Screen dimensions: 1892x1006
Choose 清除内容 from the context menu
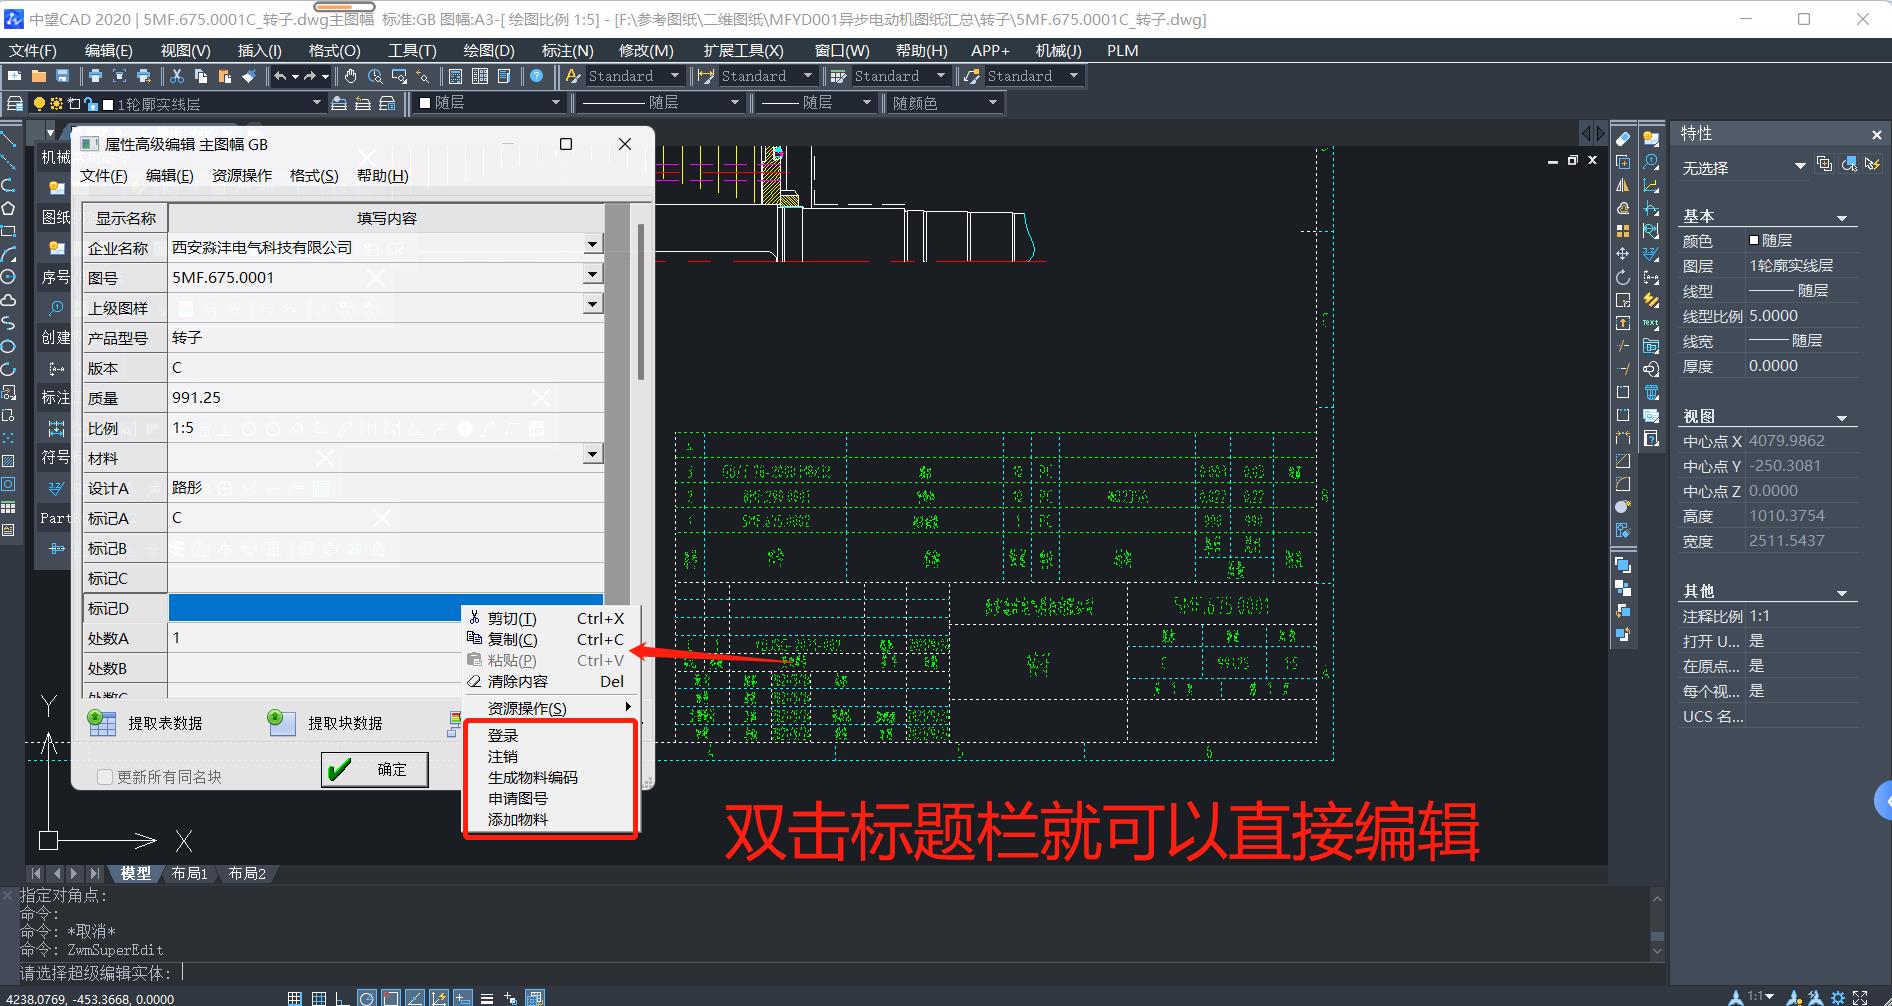[x=517, y=682]
